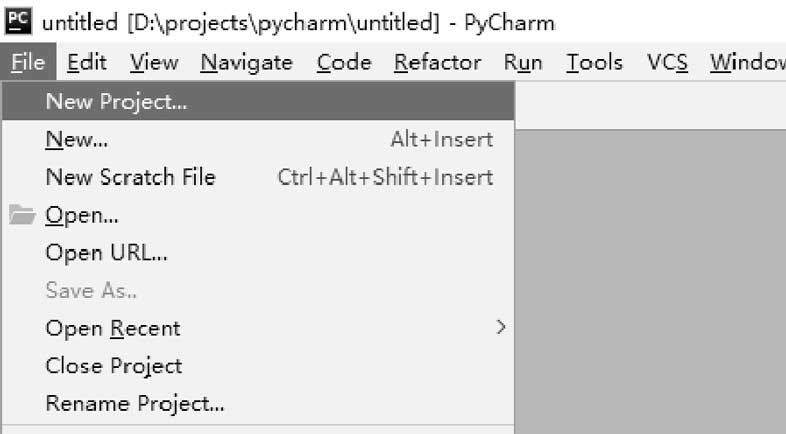The image size is (786, 434).
Task: Choose Rename Project... entry
Action: point(258,403)
